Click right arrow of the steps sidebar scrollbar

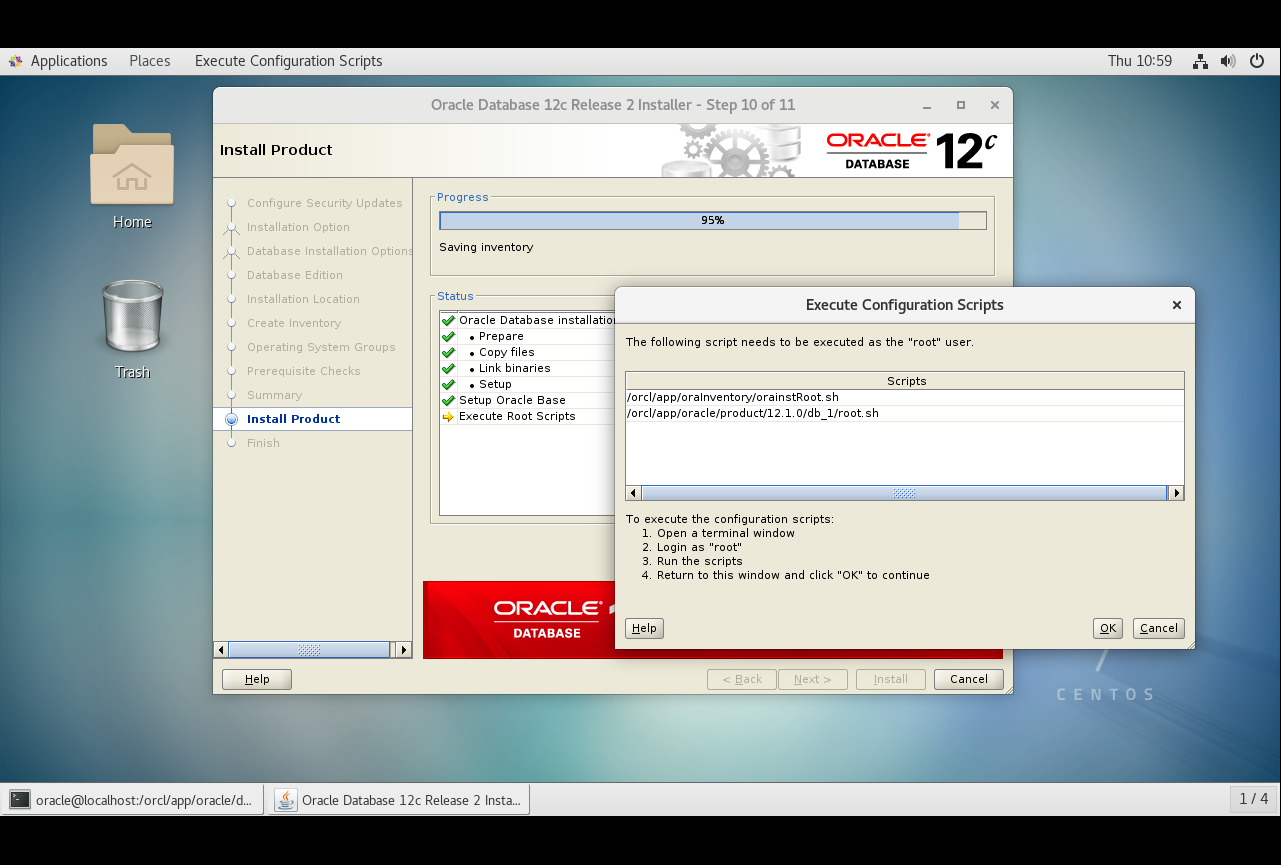click(403, 650)
